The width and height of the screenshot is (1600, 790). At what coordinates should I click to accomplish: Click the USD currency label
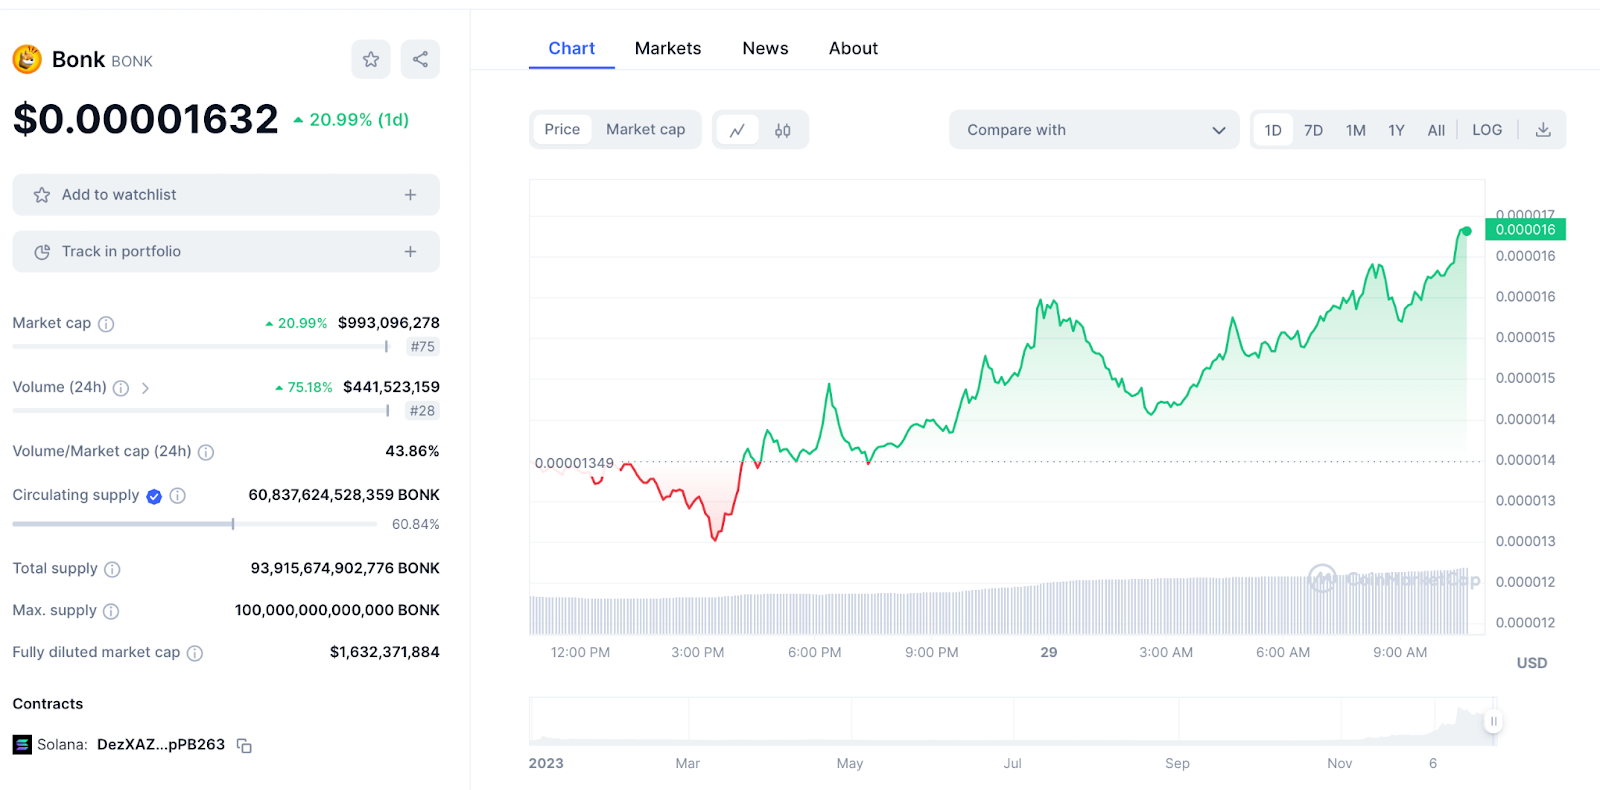[x=1531, y=663]
